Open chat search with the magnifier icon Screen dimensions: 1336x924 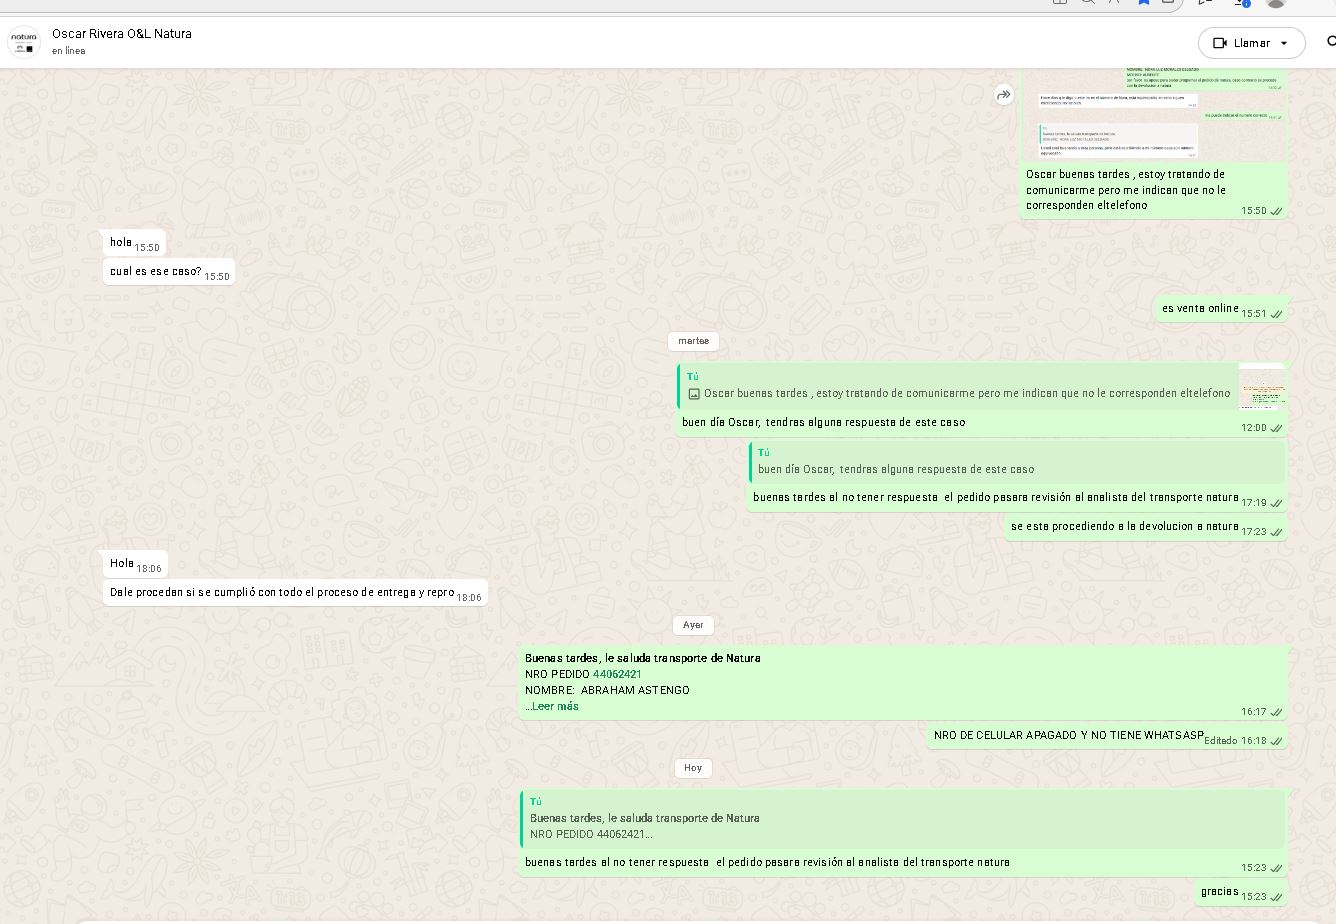[1330, 42]
